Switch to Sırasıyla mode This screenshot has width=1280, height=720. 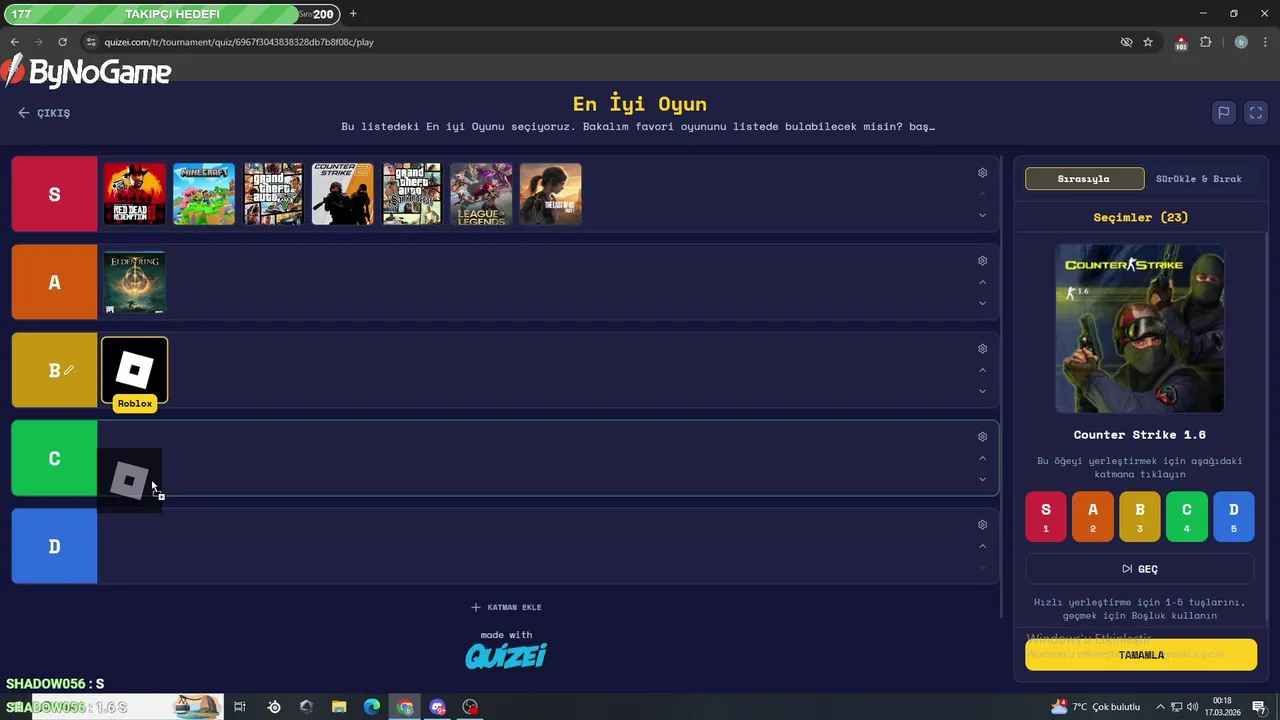(1084, 179)
